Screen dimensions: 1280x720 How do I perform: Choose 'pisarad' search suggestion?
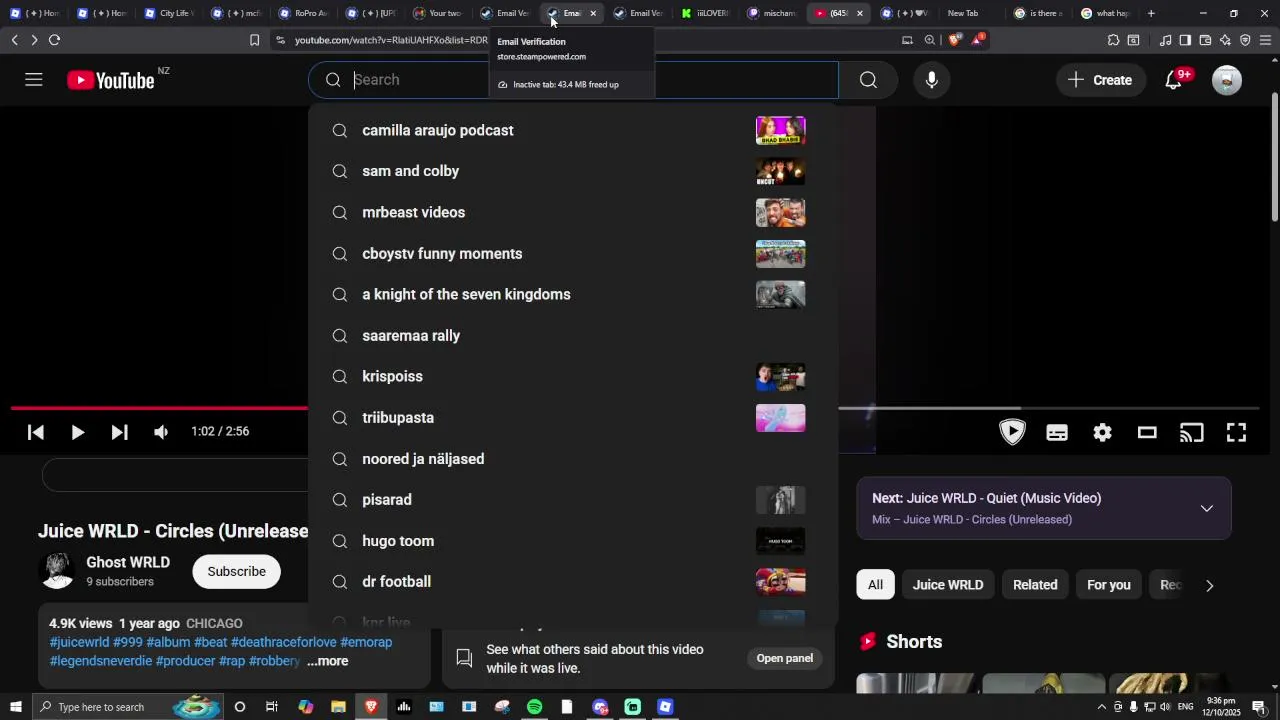pos(573,499)
